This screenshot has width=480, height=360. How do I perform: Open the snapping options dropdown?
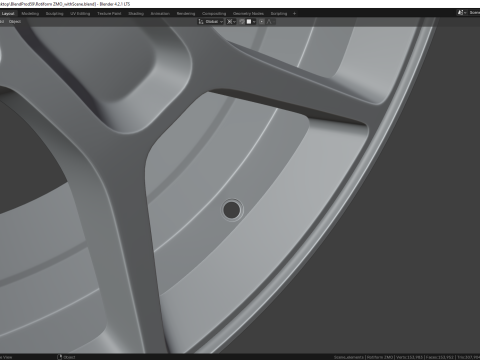pos(251,22)
